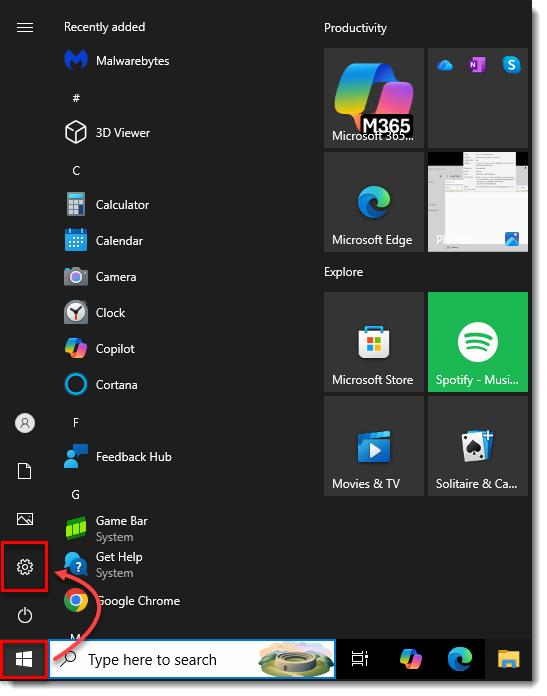This screenshot has height=696, width=547.
Task: Click the search box on the taskbar
Action: coord(192,659)
